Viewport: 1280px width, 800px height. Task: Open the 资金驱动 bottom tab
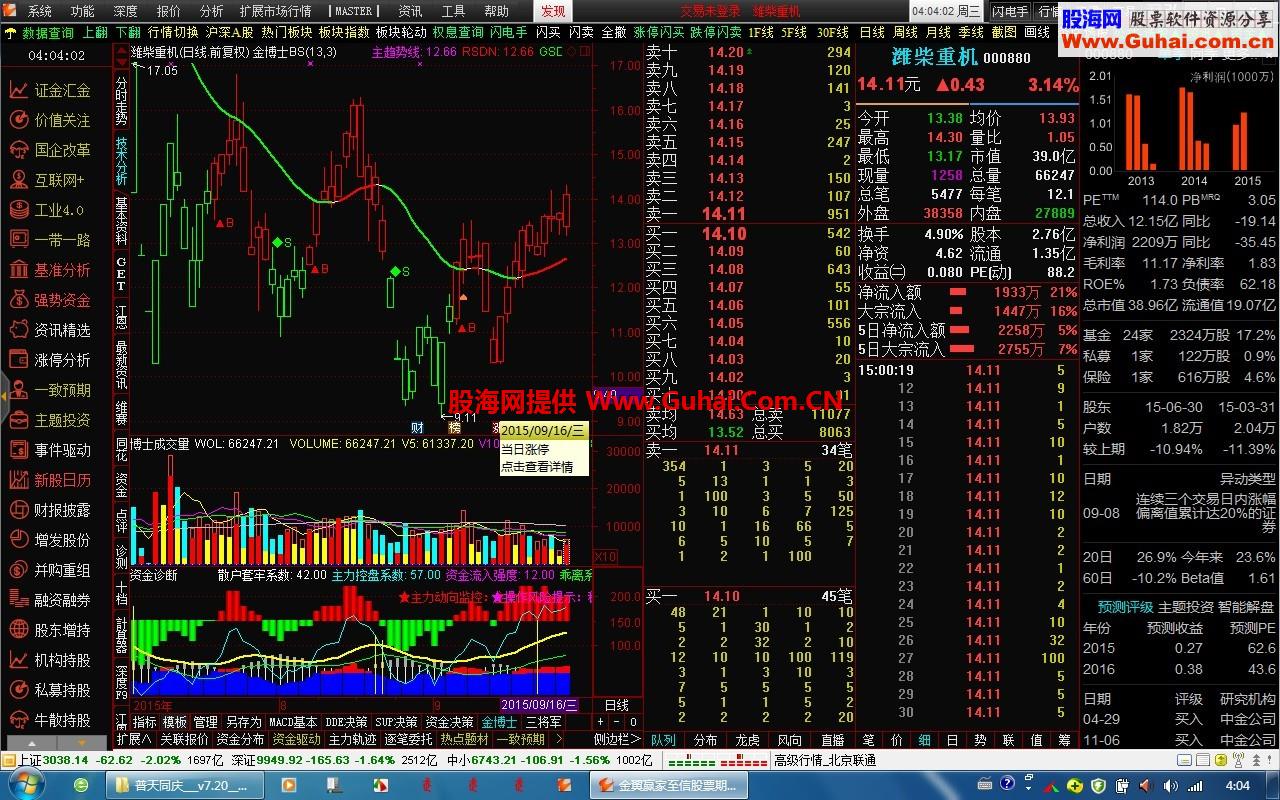297,739
